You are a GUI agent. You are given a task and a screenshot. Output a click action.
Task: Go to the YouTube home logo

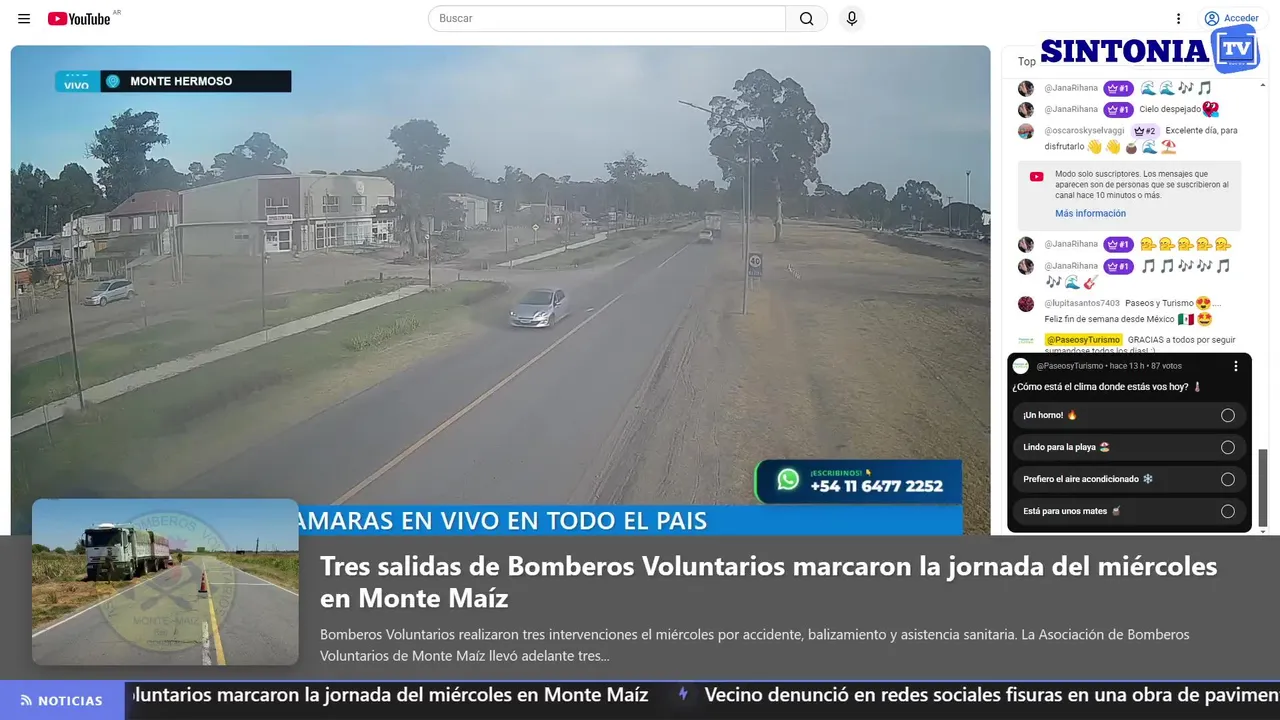(x=79, y=18)
